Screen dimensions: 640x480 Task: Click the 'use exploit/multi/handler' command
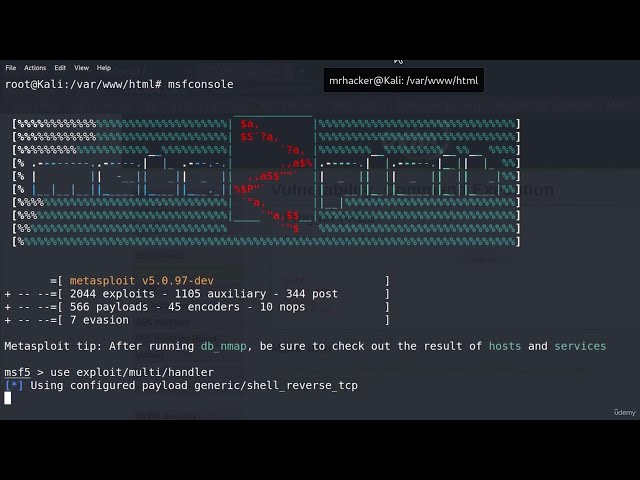132,372
